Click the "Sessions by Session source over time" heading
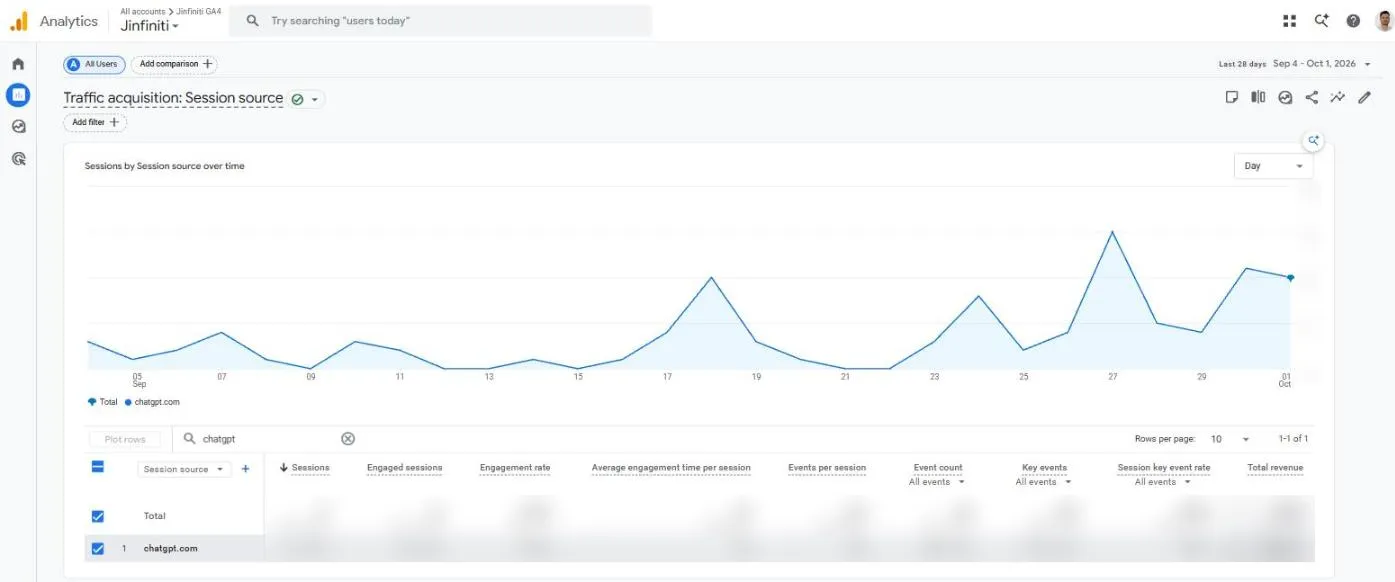 [164, 166]
